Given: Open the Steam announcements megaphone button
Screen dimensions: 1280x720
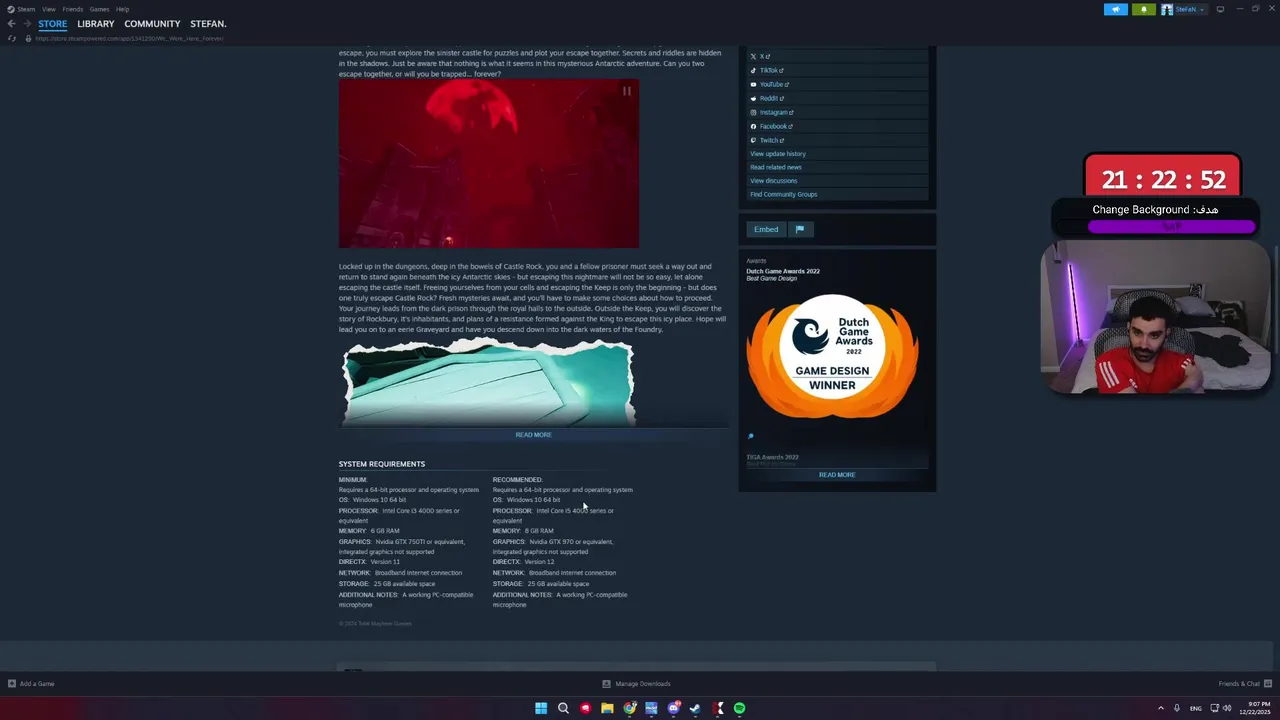Looking at the screenshot, I should 1116,9.
